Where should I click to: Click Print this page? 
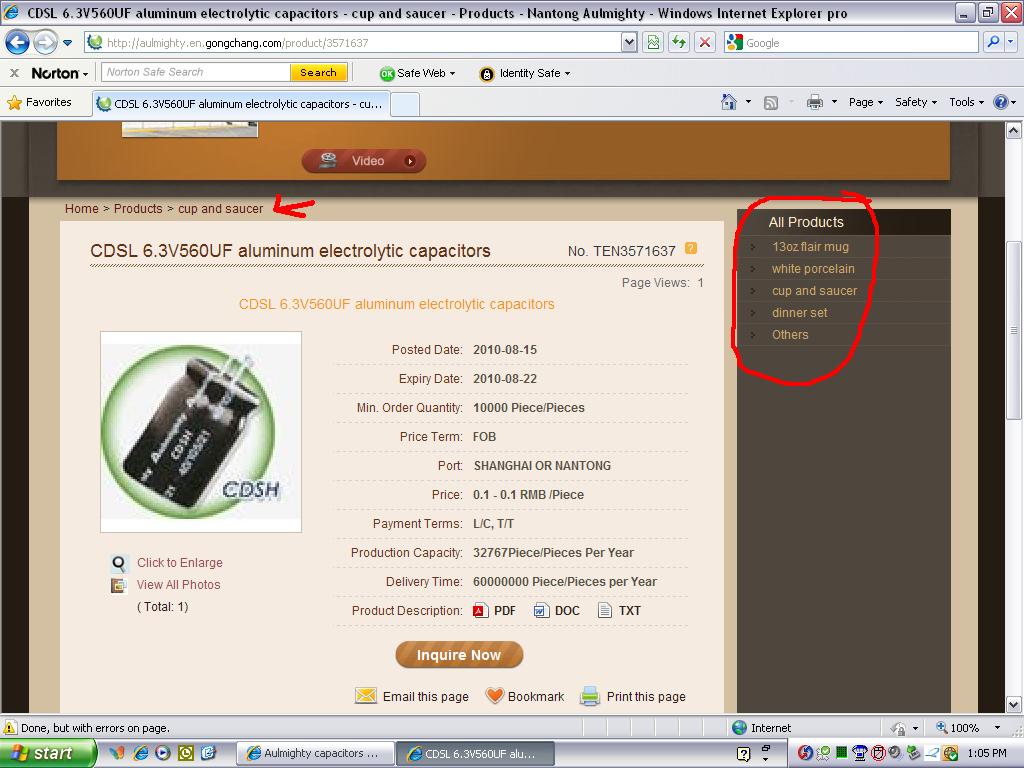tap(633, 697)
